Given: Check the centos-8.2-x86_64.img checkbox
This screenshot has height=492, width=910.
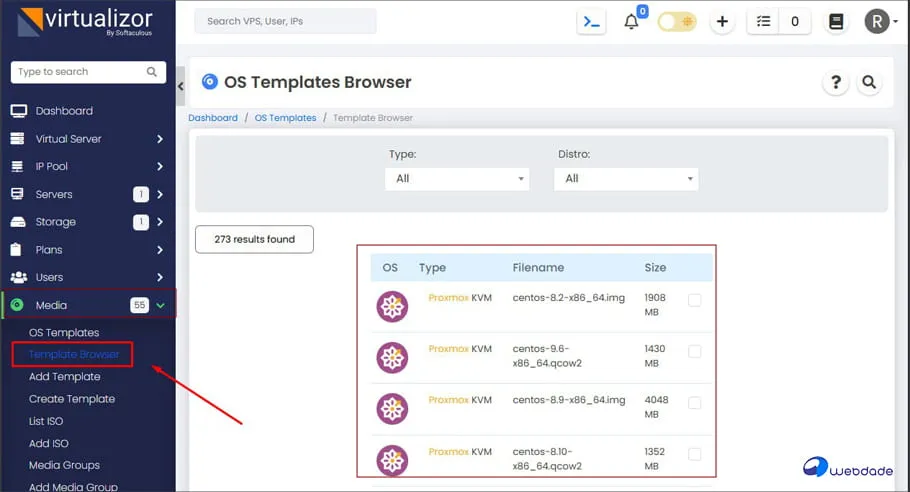Looking at the screenshot, I should pyautogui.click(x=695, y=300).
